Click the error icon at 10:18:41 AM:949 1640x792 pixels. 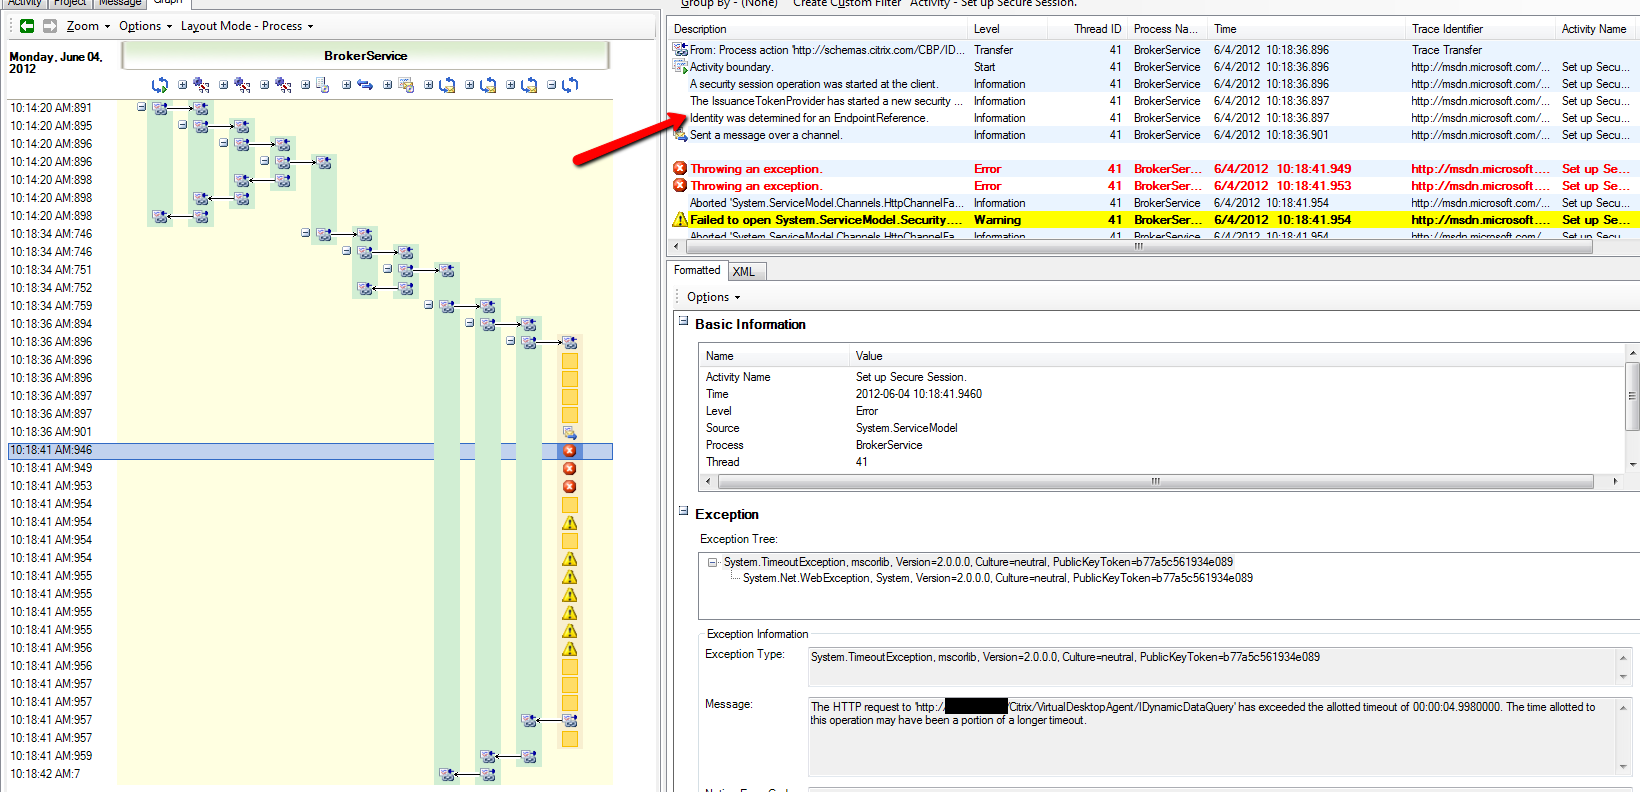point(569,468)
